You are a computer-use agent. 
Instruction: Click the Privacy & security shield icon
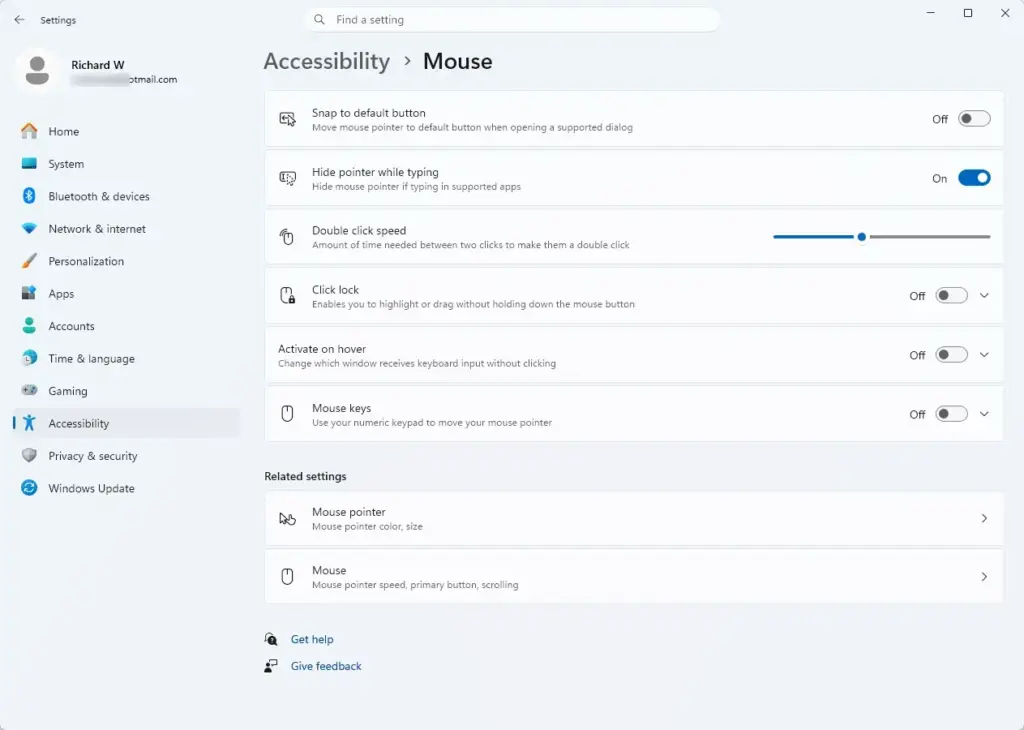(x=29, y=455)
